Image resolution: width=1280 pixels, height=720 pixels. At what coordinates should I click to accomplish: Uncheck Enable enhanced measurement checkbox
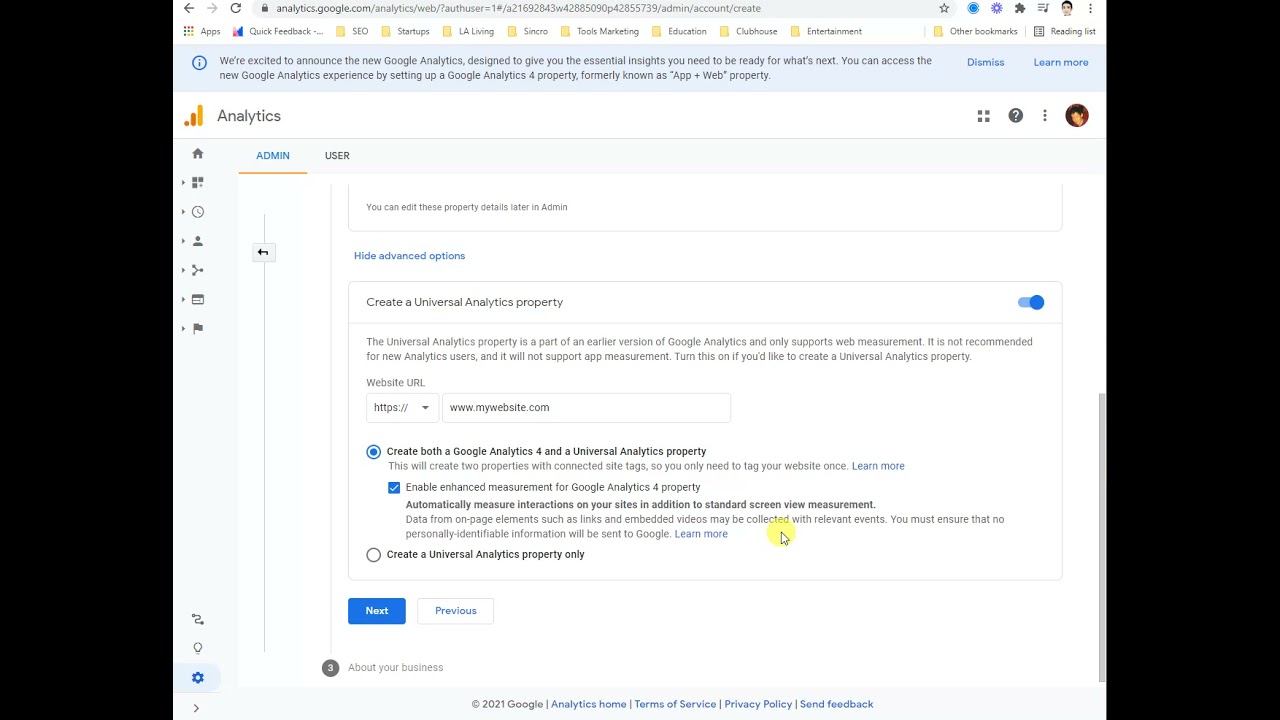[x=394, y=487]
